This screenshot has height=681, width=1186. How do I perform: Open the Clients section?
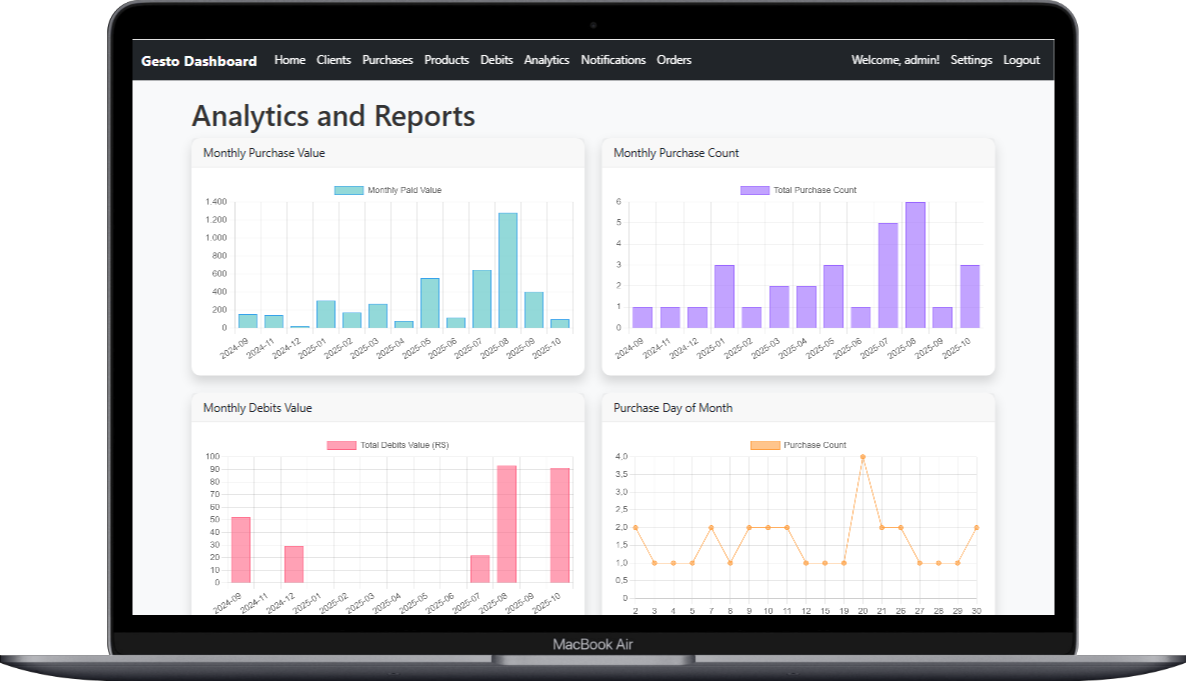(x=334, y=60)
